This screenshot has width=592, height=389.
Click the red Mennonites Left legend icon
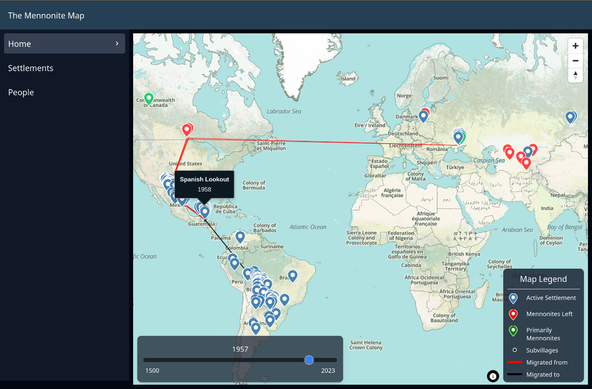pos(513,314)
